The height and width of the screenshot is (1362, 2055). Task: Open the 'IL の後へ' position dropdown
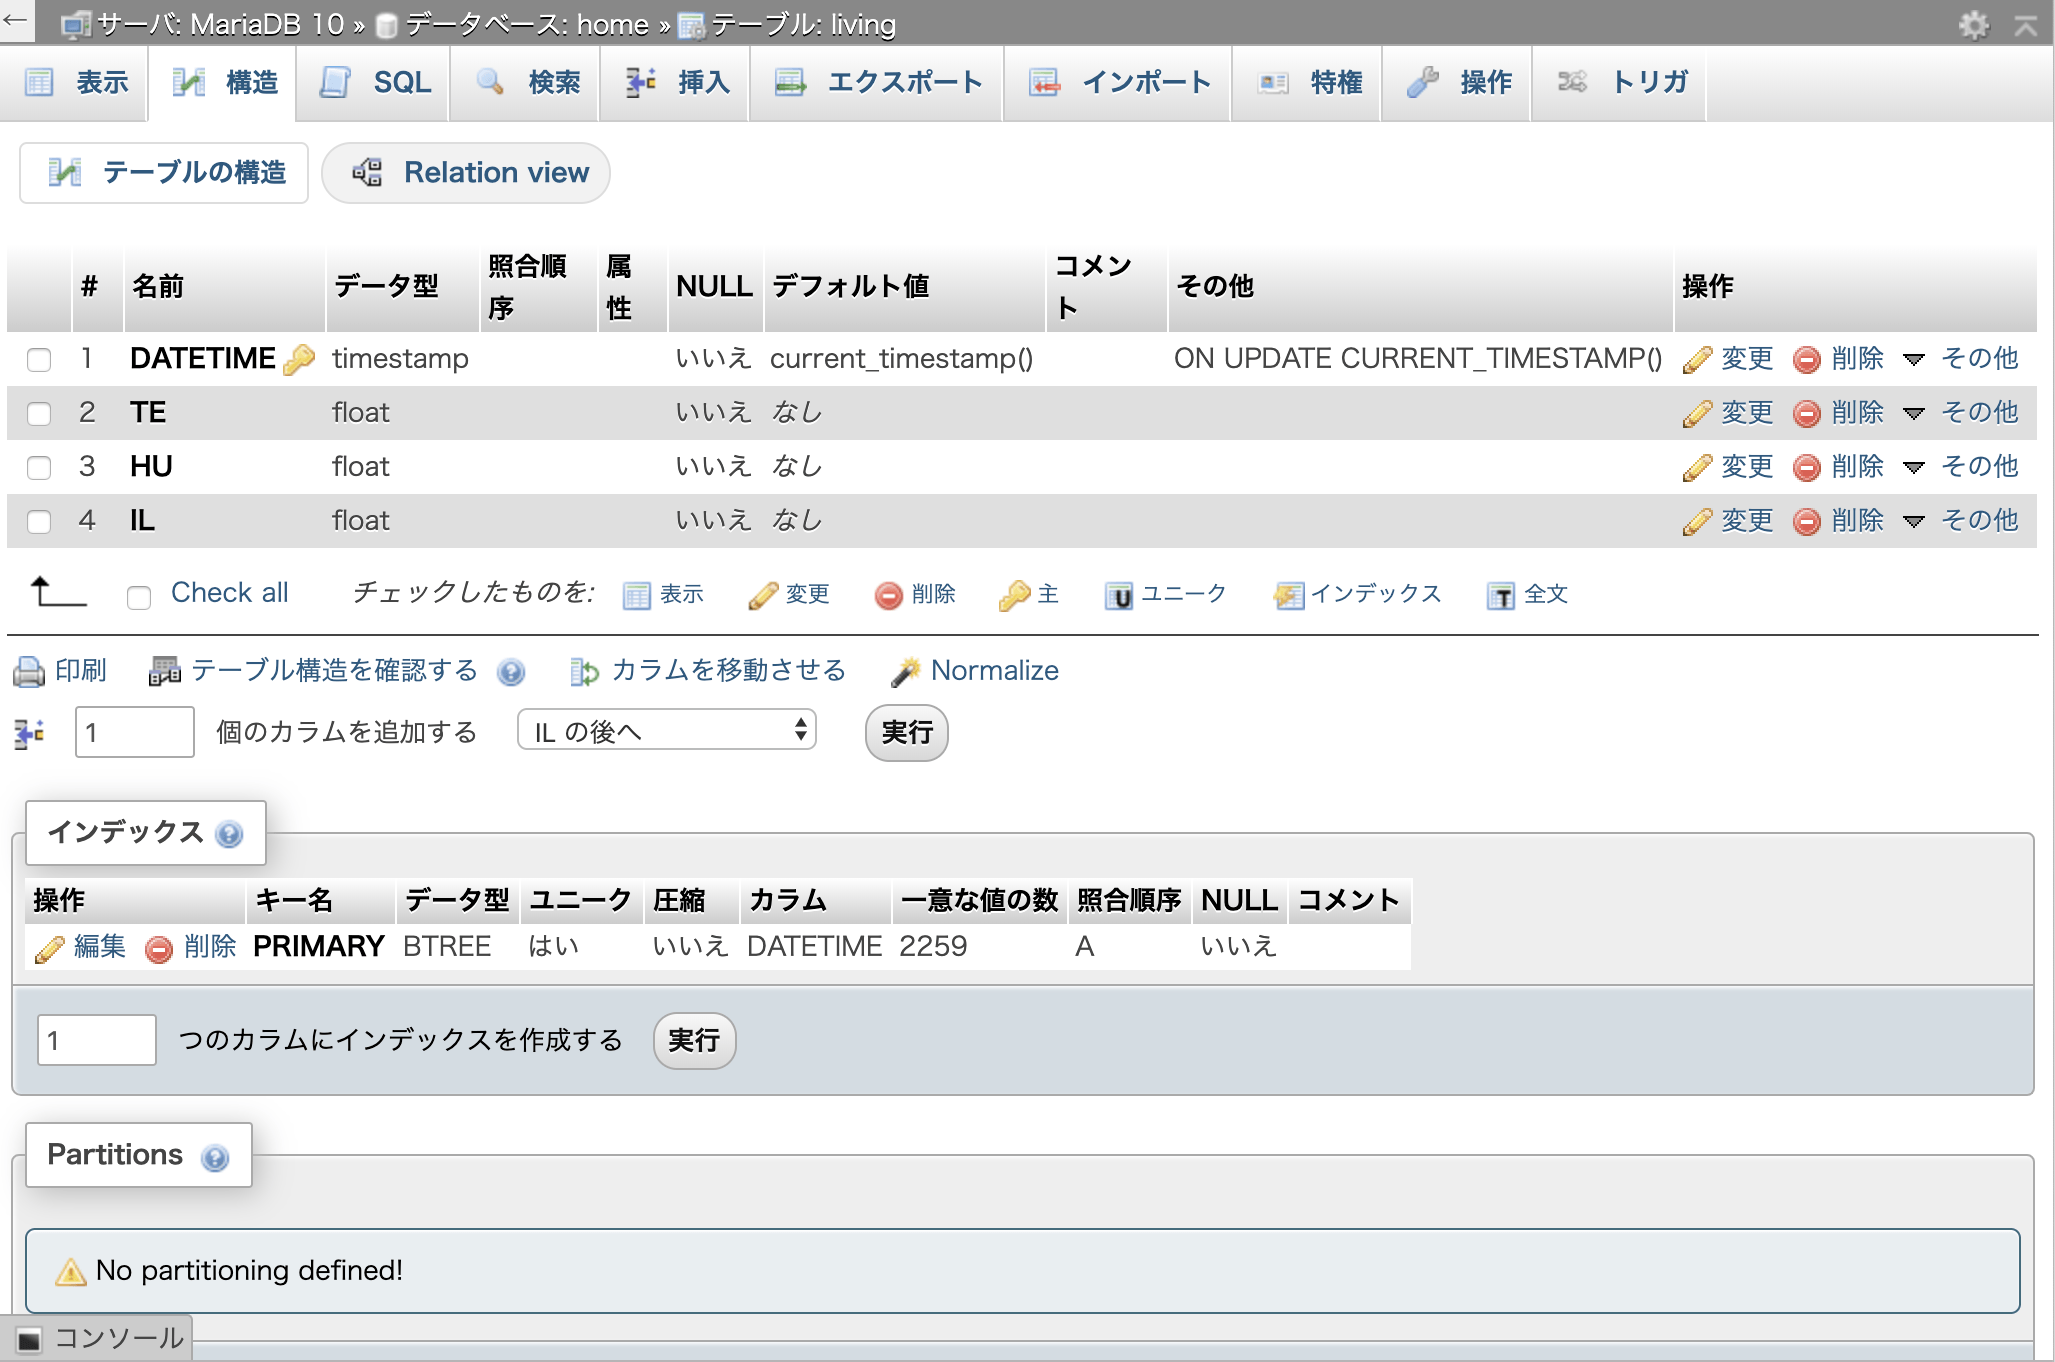pos(666,731)
